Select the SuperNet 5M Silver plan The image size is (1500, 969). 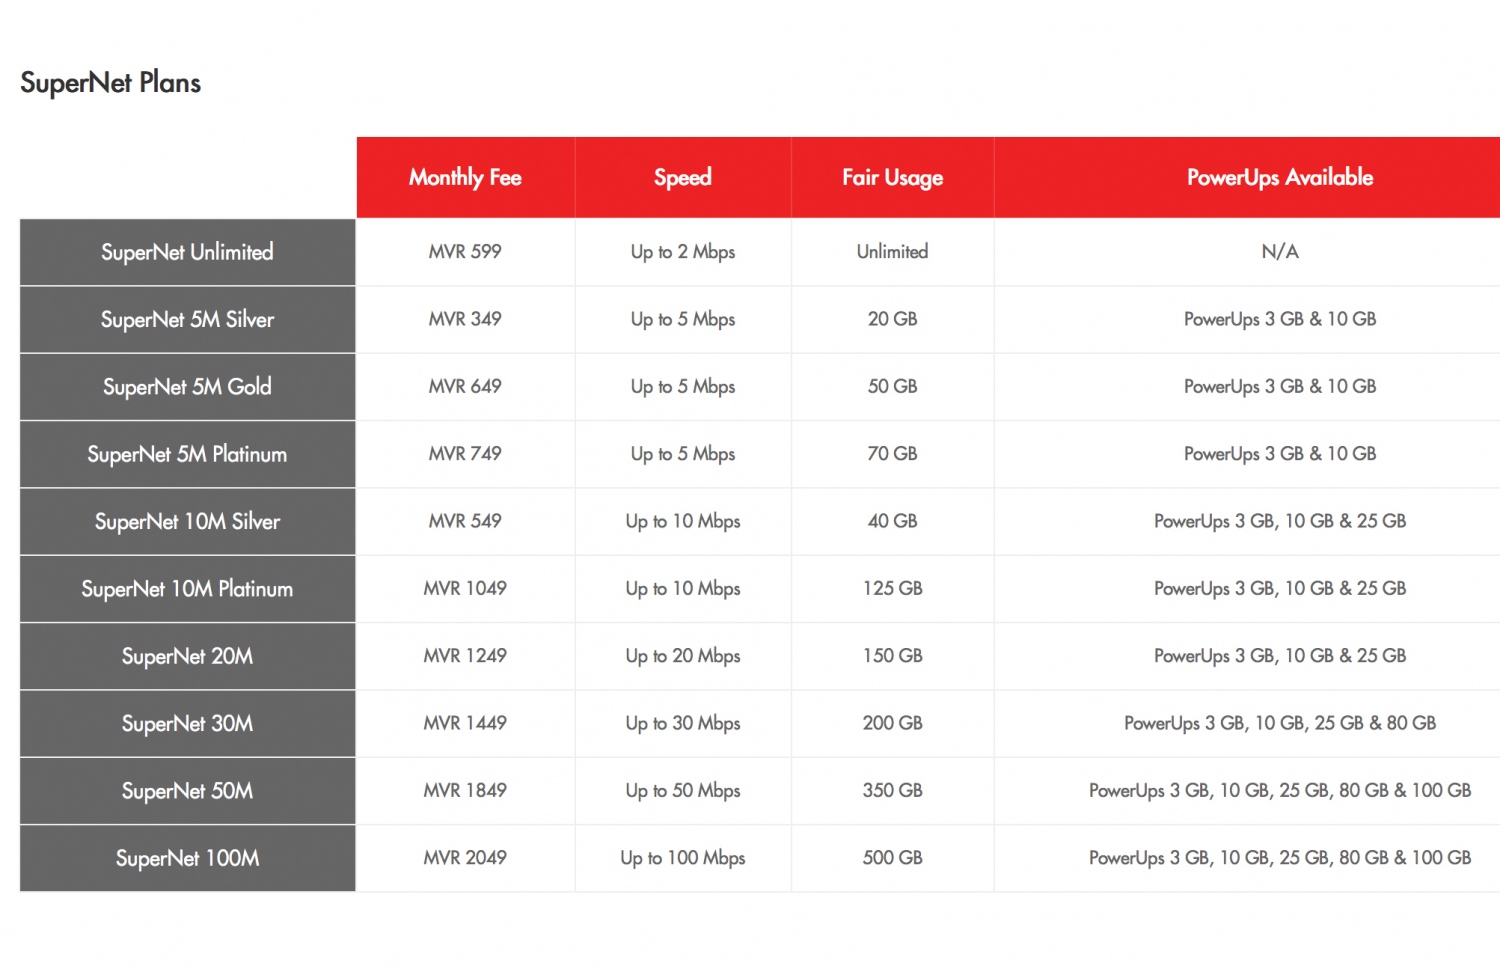pos(187,320)
